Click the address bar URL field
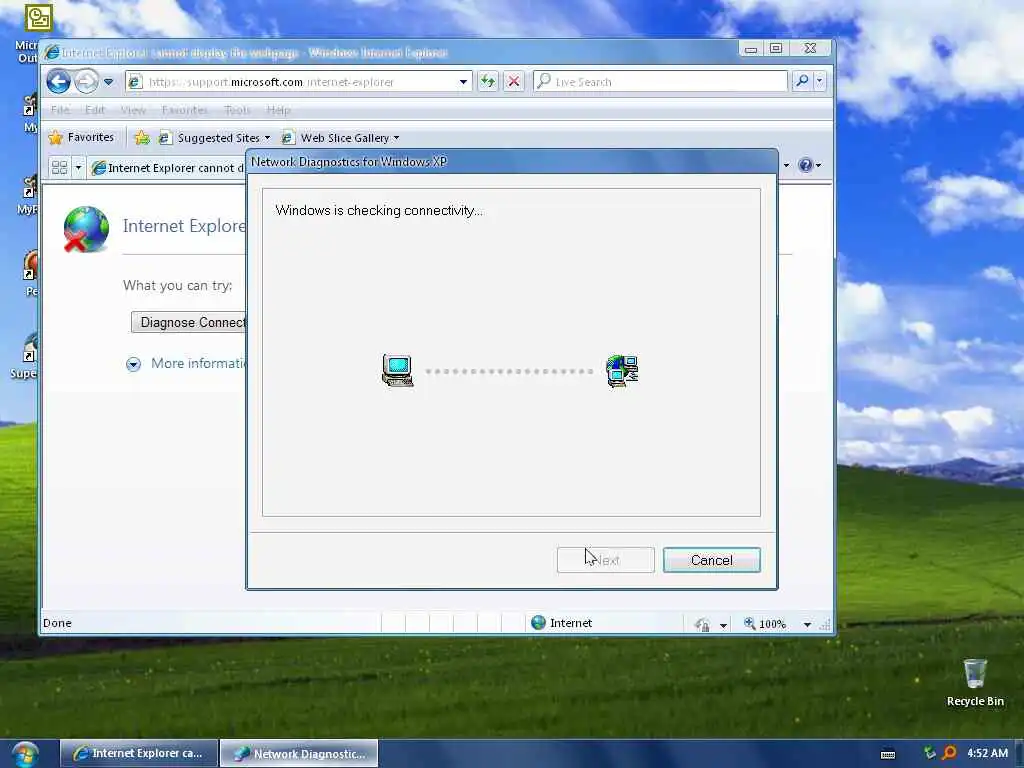This screenshot has width=1024, height=768. point(299,82)
